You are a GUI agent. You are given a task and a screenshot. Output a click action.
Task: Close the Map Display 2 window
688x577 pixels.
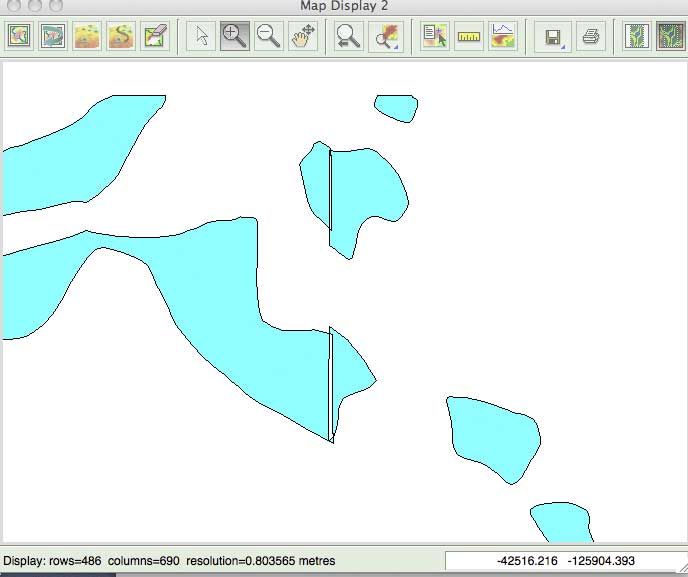(x=14, y=5)
